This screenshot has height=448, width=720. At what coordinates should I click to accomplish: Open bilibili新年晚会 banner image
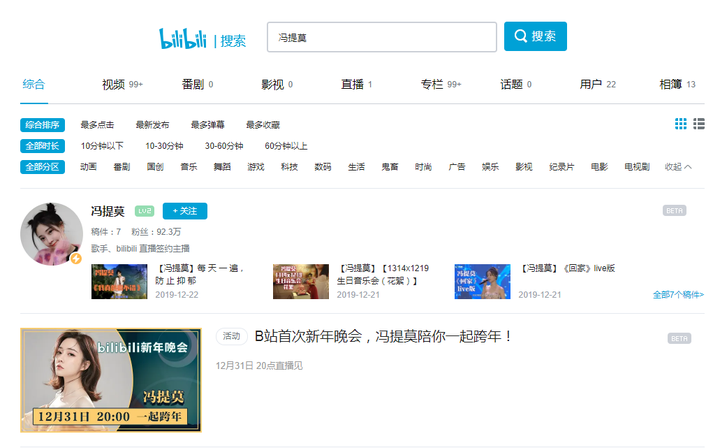[111, 380]
